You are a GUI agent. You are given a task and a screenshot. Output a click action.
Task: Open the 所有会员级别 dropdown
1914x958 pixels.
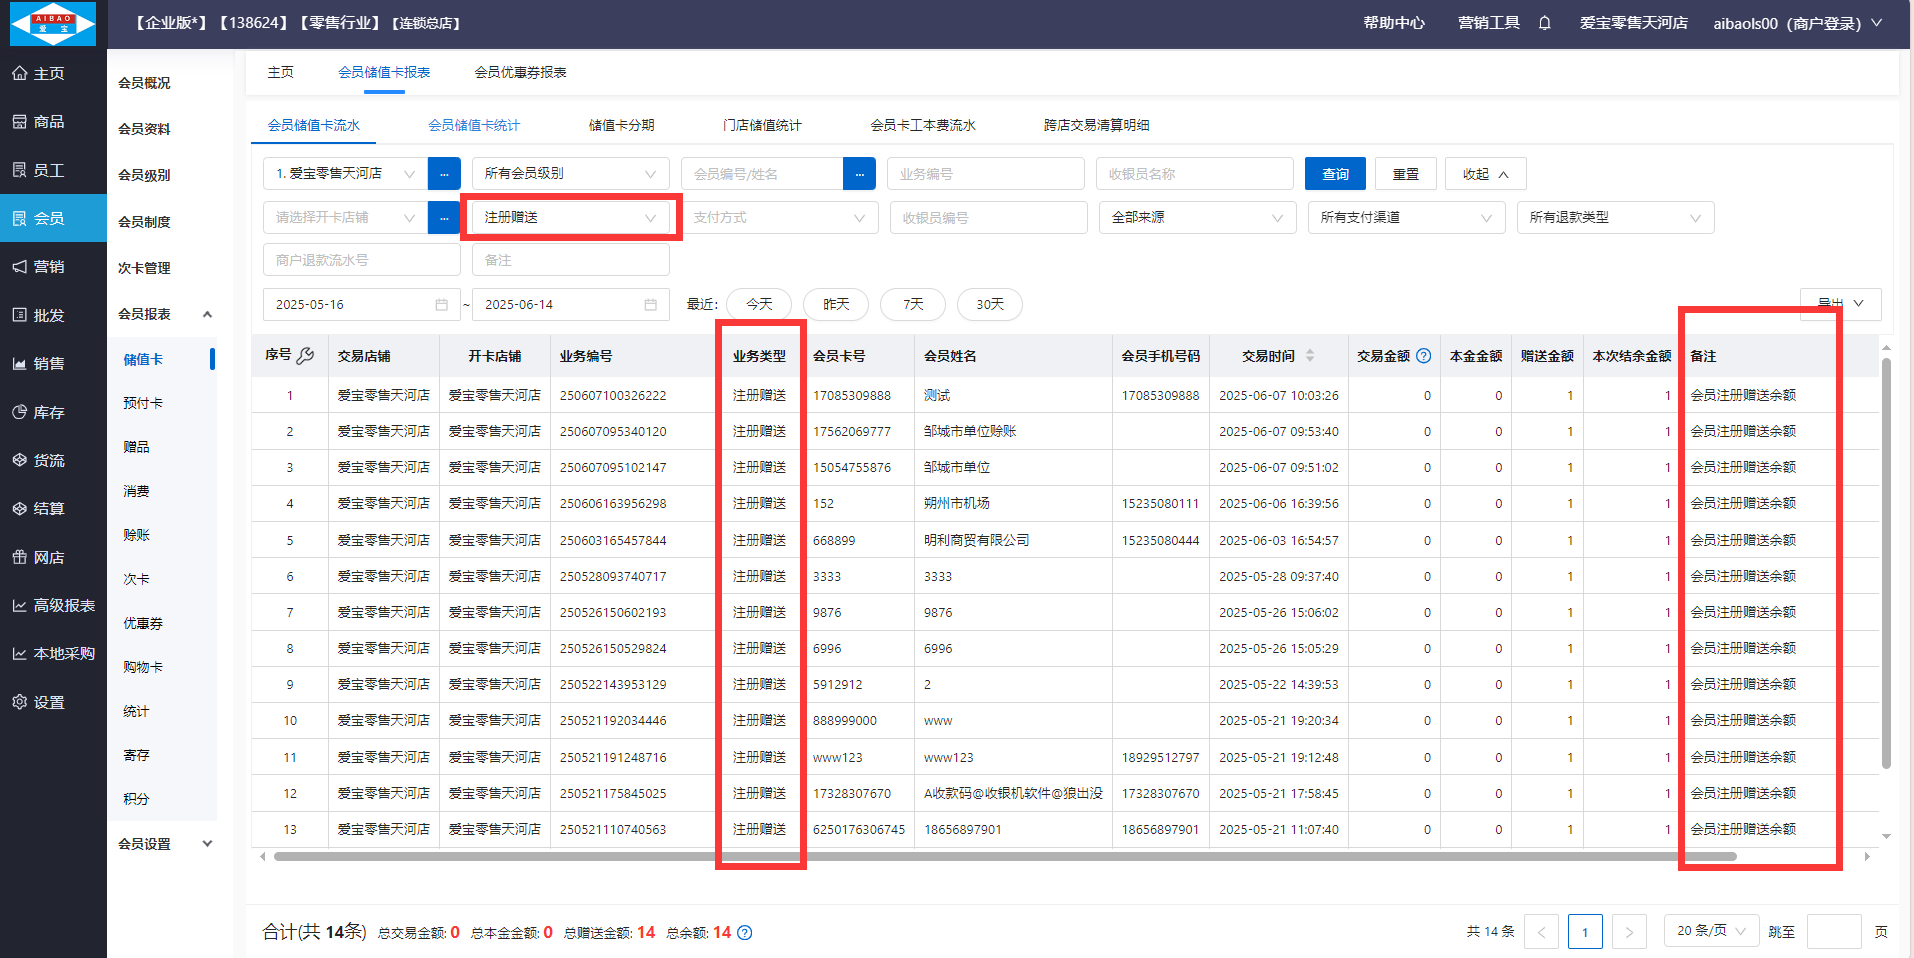click(570, 174)
